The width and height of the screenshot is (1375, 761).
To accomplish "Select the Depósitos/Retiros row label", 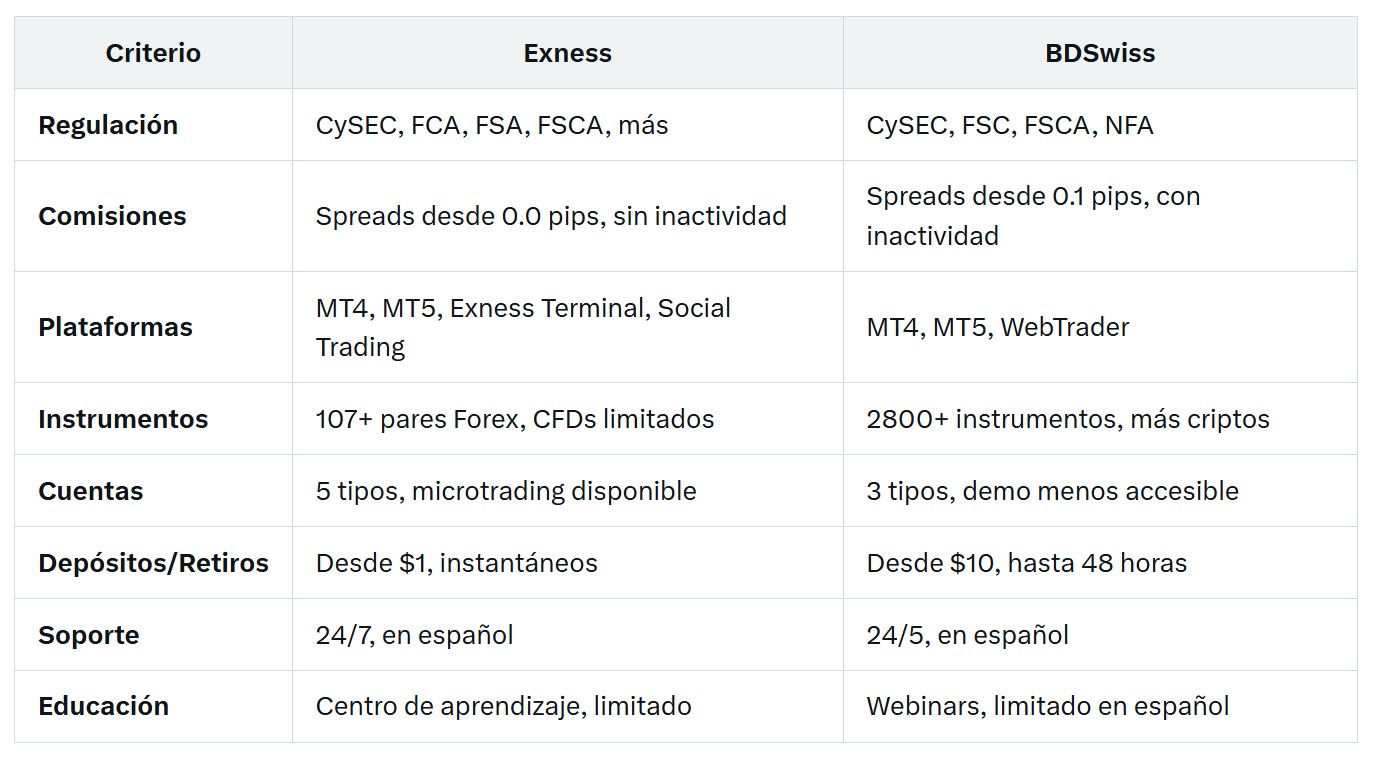I will coord(153,563).
